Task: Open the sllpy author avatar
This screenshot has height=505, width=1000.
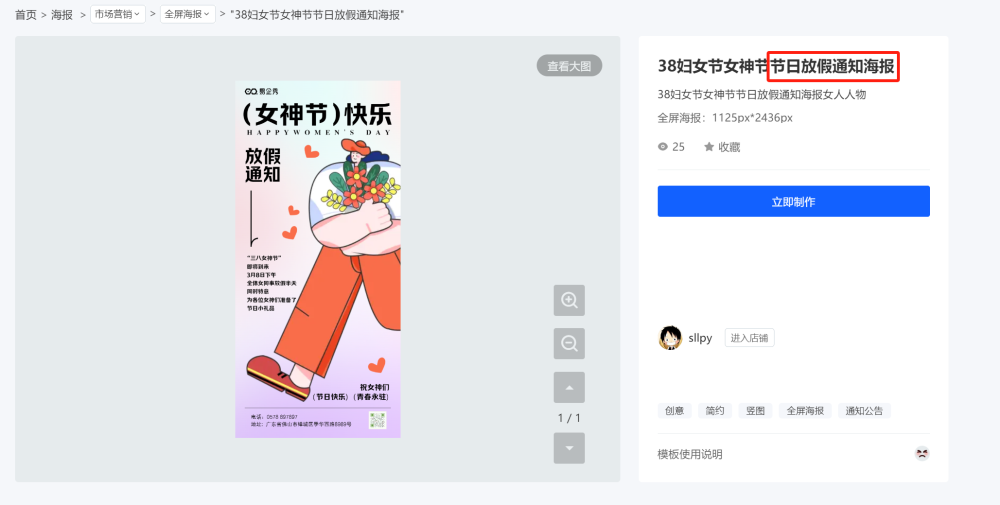Action: [670, 338]
